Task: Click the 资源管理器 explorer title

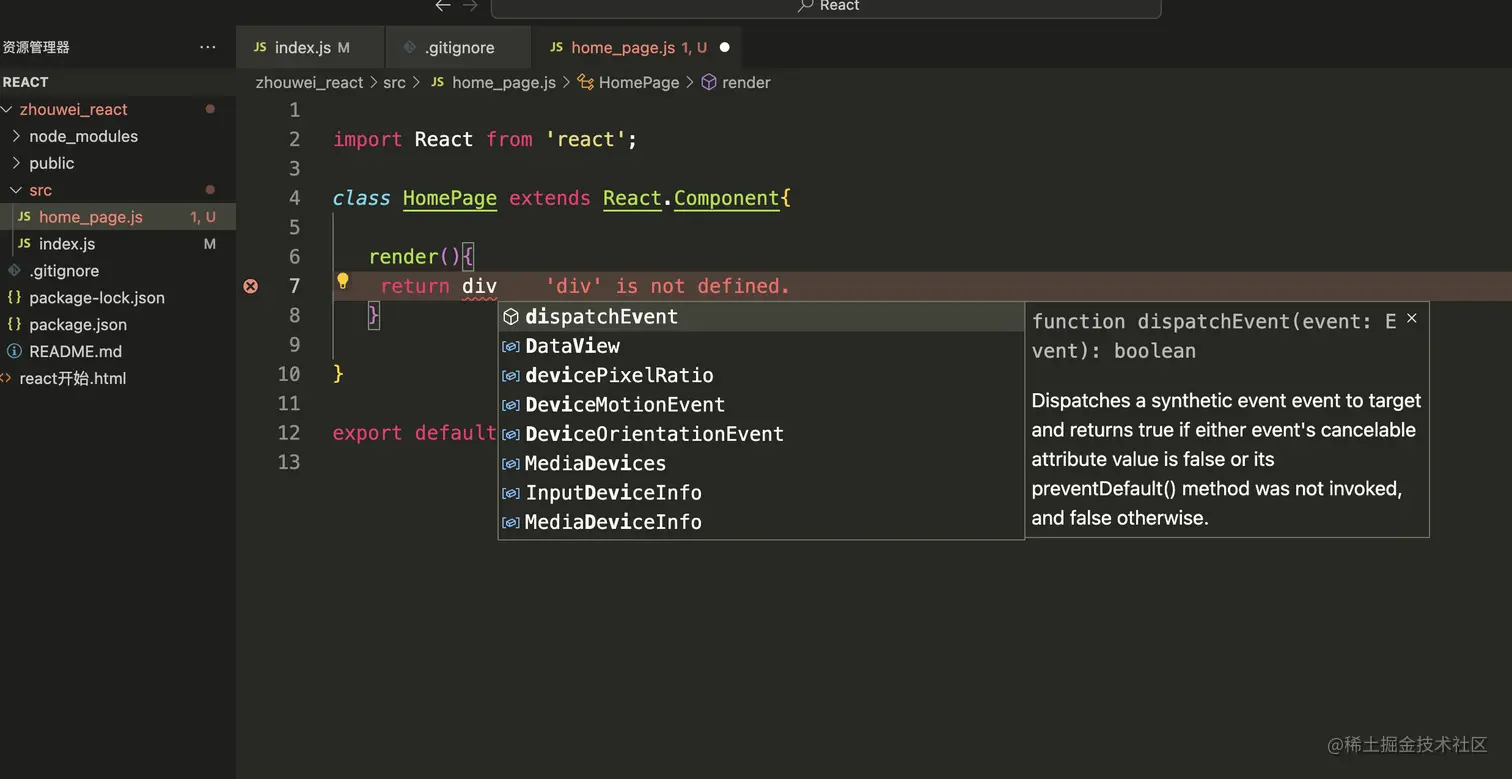Action: 36,47
